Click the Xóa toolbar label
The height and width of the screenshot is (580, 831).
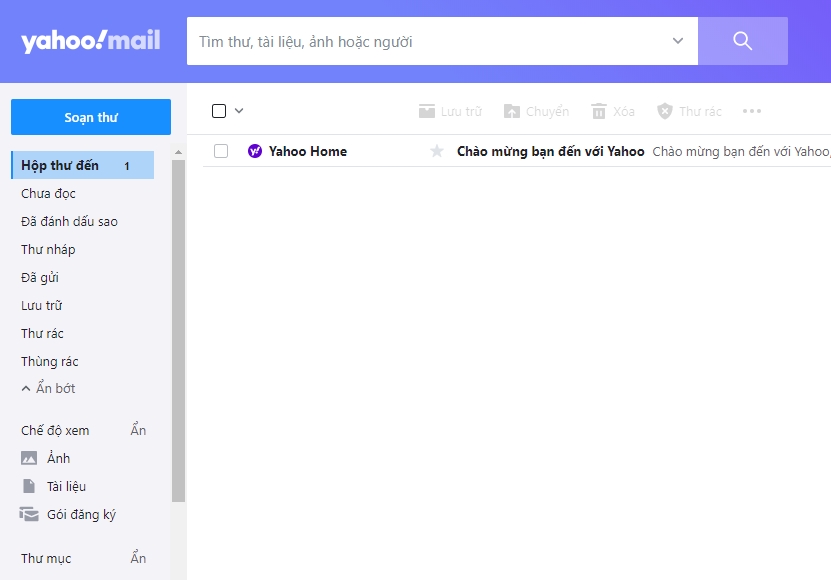pyautogui.click(x=624, y=112)
